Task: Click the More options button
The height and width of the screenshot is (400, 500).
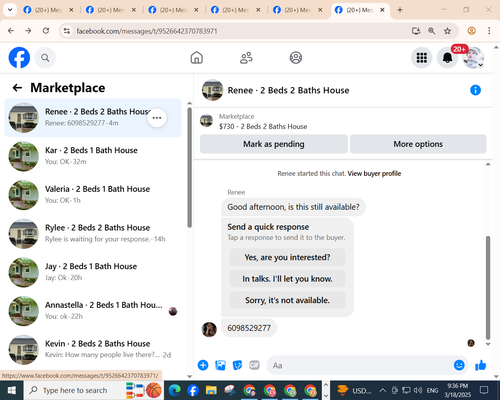Action: (418, 144)
